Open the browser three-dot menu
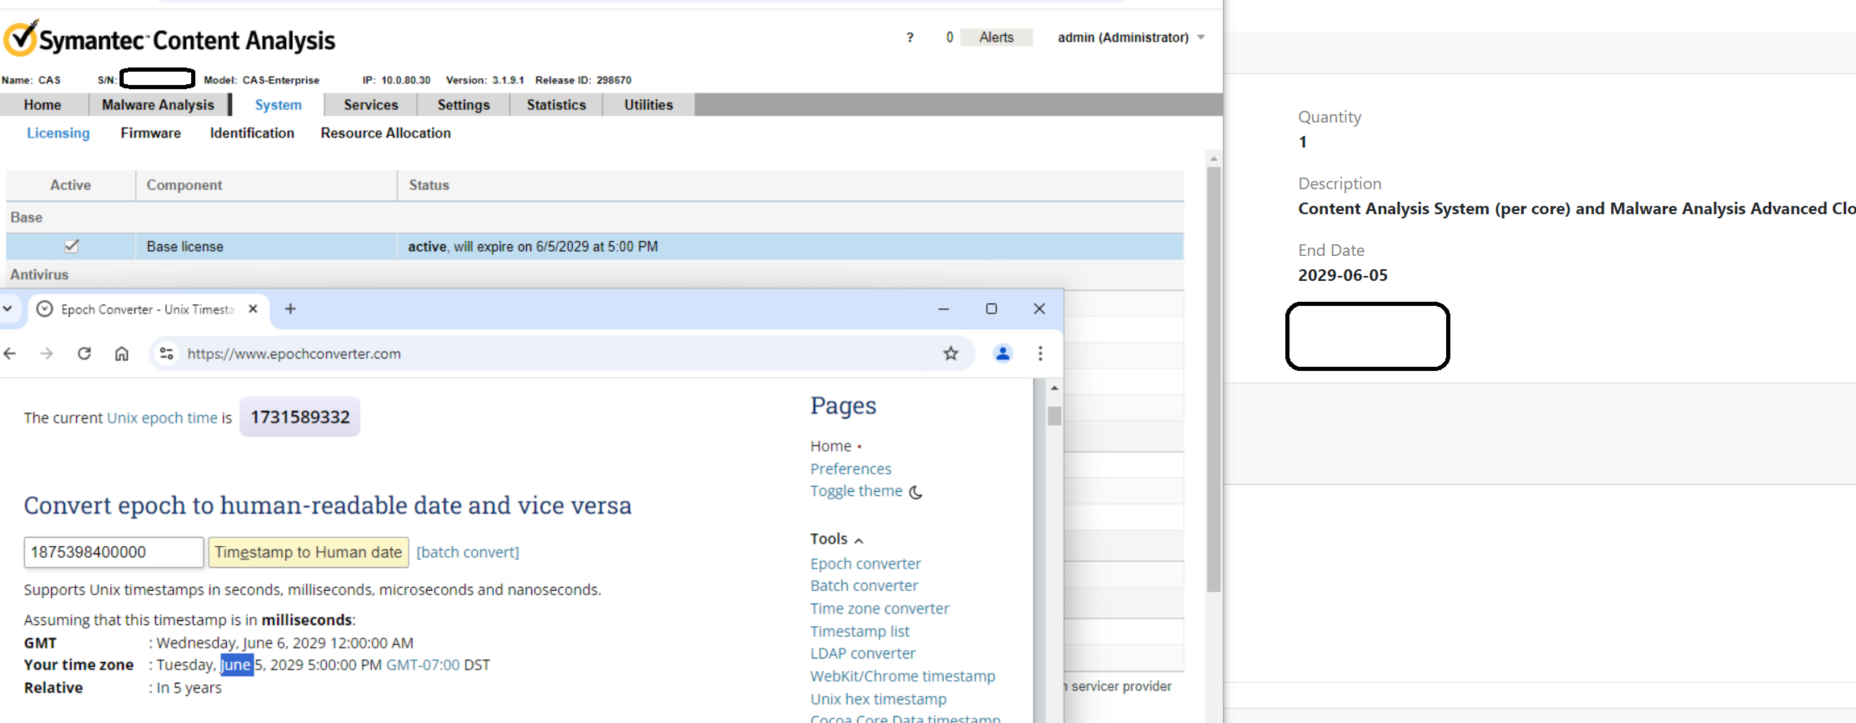This screenshot has height=723, width=1856. [1040, 353]
